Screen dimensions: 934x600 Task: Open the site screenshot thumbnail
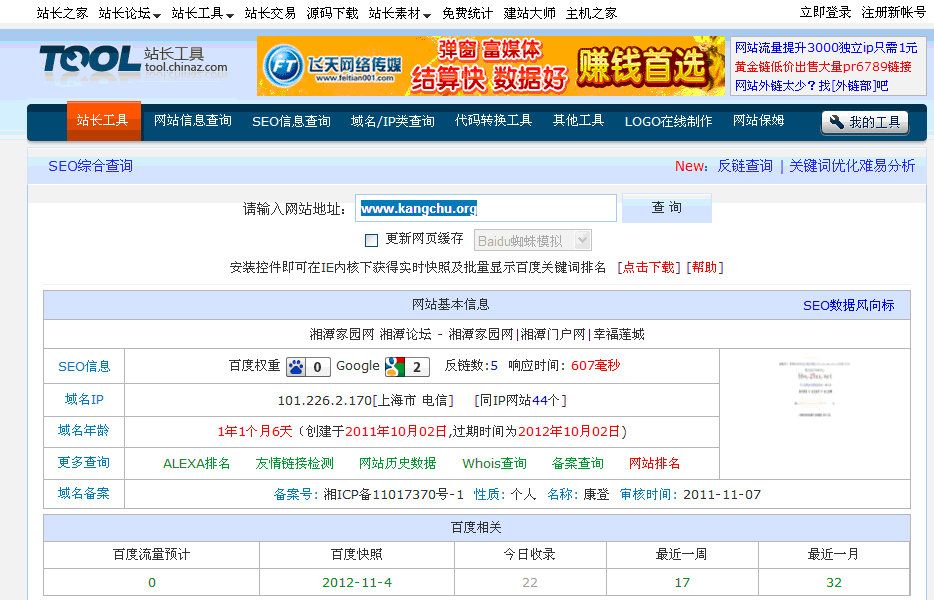point(814,387)
